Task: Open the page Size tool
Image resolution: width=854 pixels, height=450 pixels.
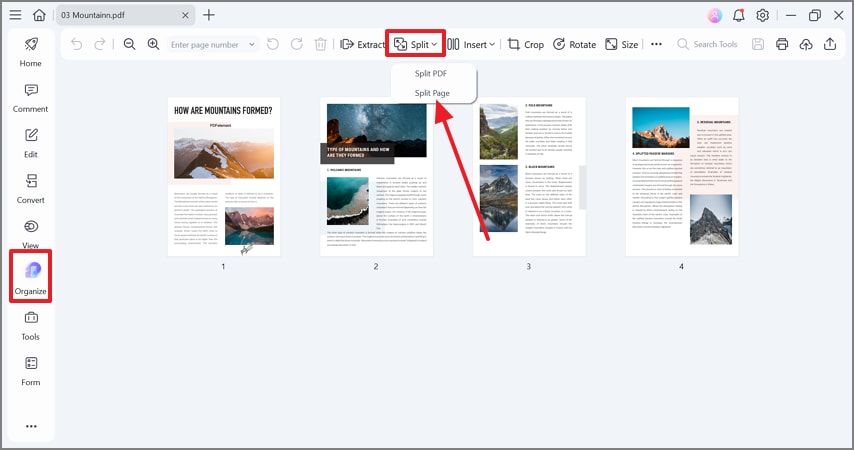Action: pos(621,45)
